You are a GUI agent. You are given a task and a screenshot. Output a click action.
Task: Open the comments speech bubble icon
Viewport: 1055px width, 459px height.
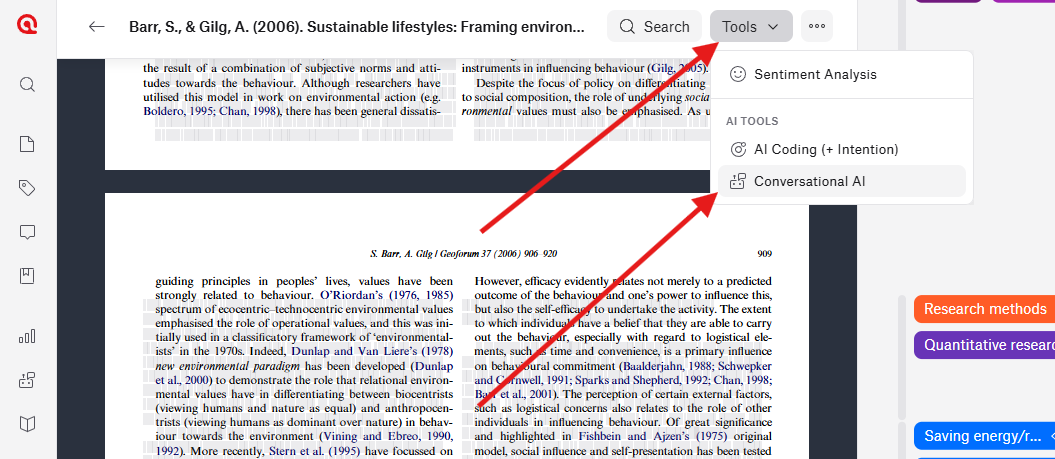(27, 232)
